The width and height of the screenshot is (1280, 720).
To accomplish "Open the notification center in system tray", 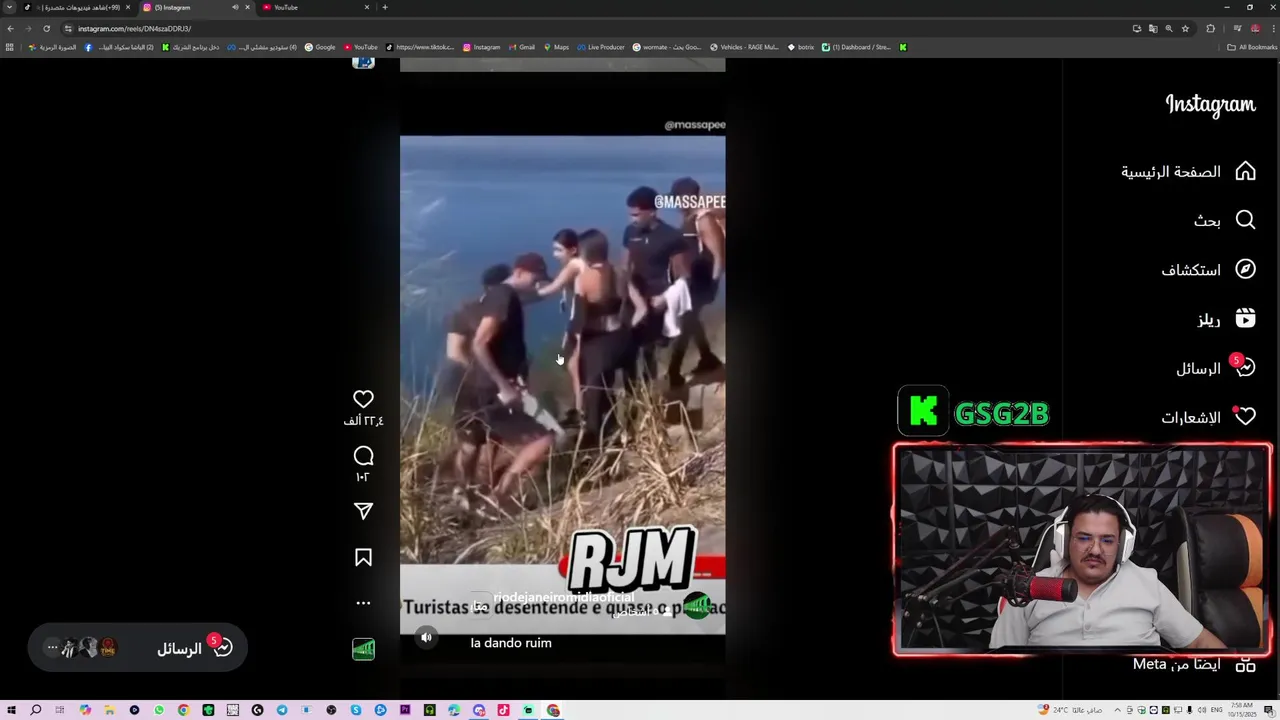I will (1268, 710).
